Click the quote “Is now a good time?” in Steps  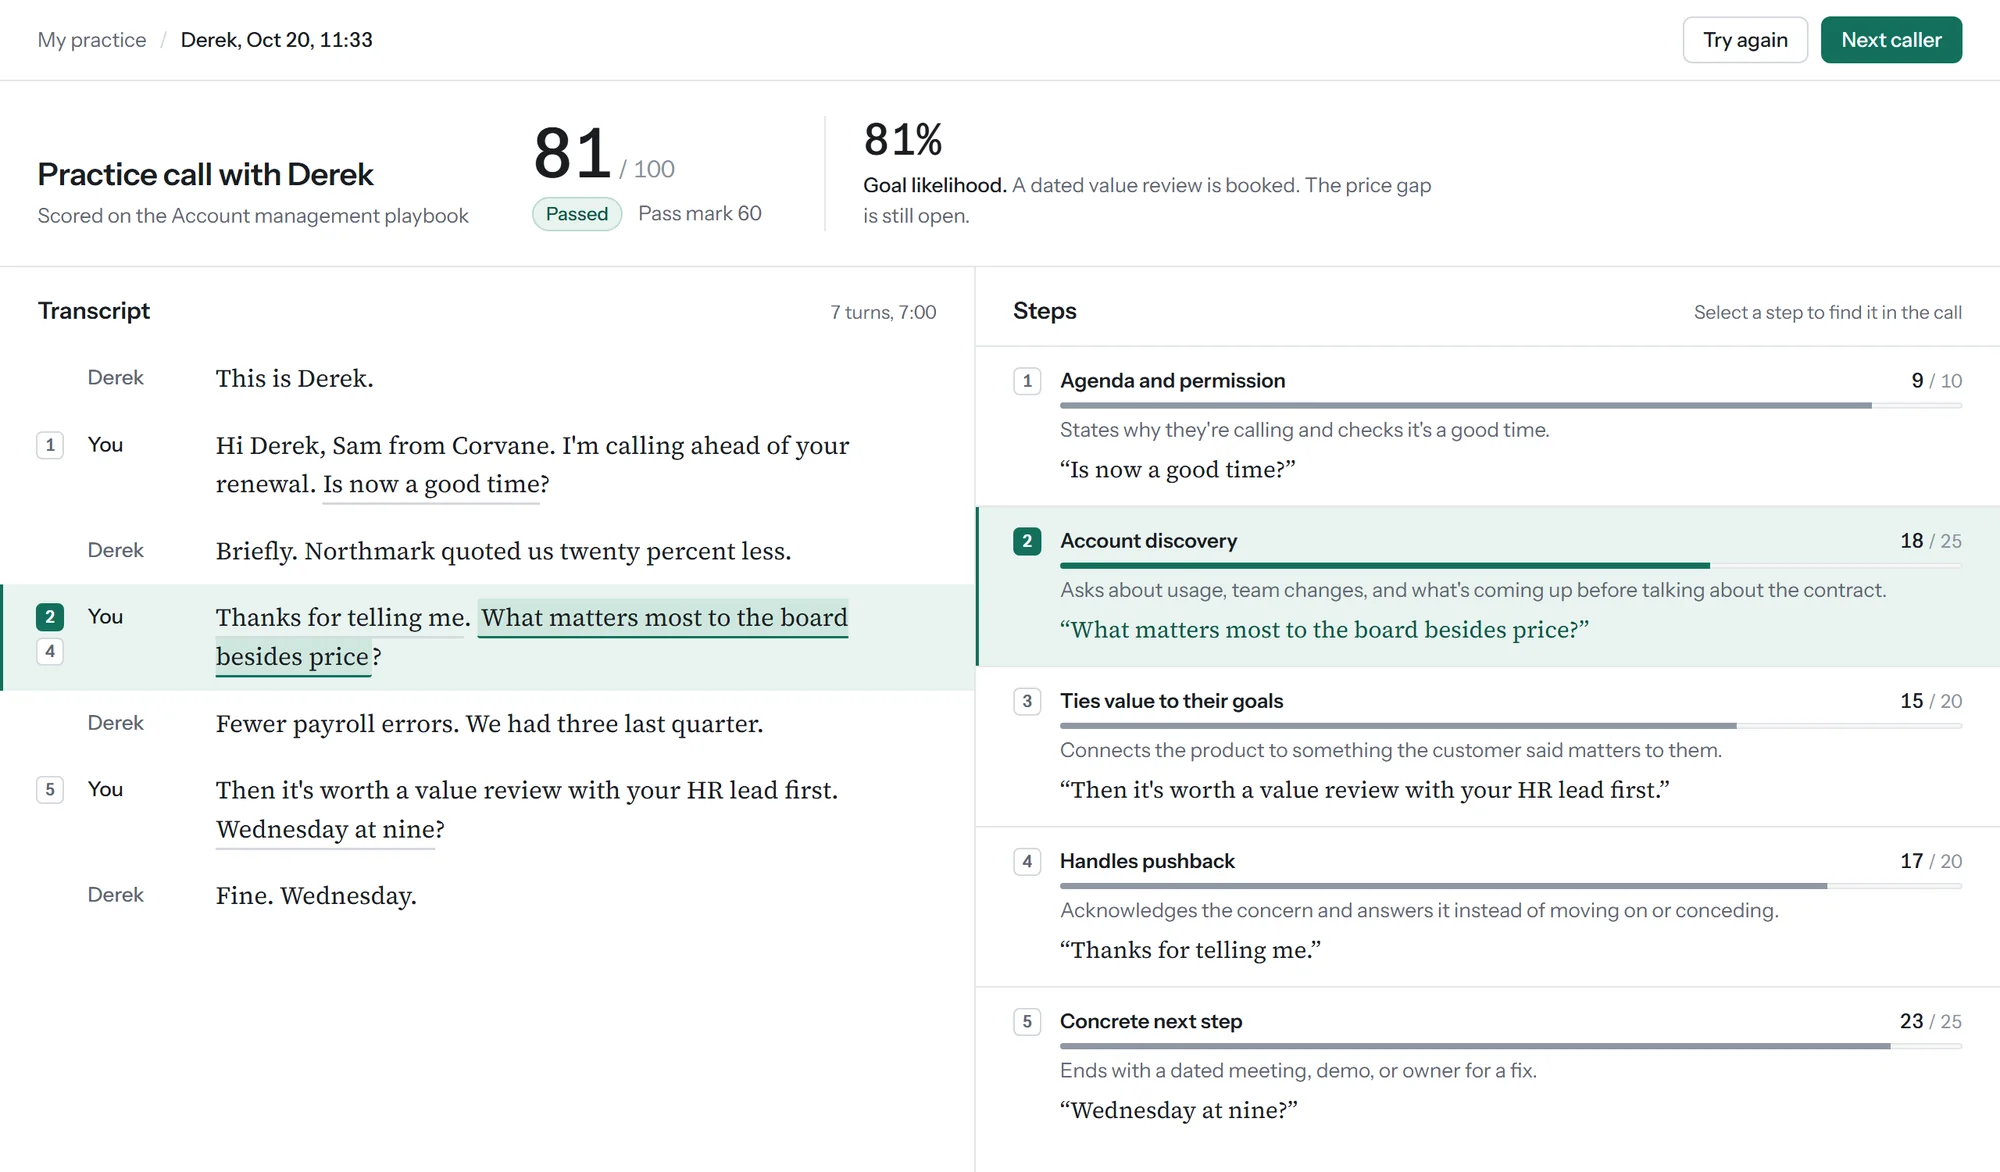pos(1178,470)
